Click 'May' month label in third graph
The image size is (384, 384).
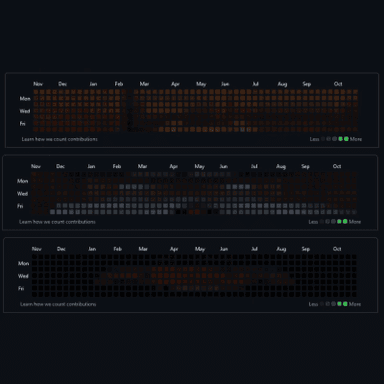(x=200, y=249)
